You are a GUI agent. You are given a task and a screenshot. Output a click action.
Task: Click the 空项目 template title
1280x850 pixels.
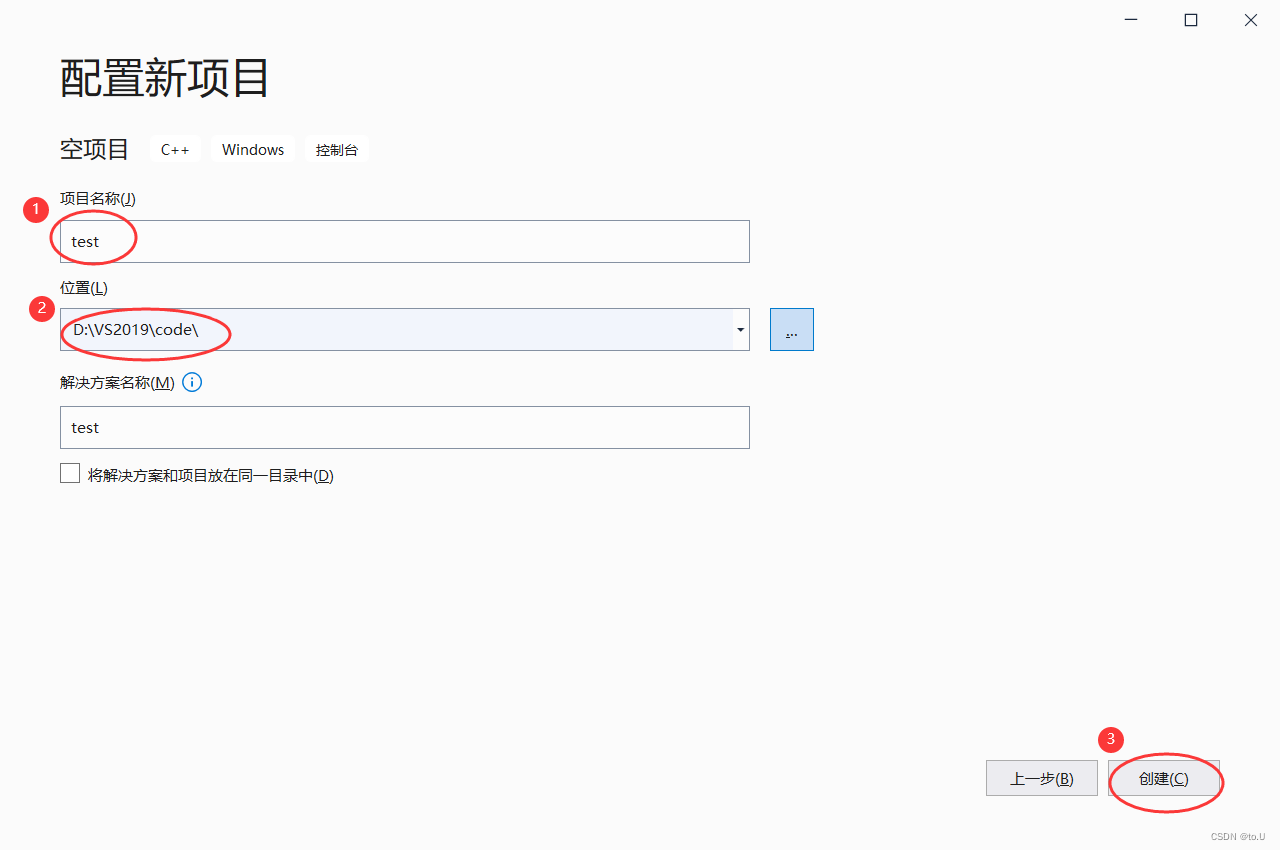(x=95, y=149)
